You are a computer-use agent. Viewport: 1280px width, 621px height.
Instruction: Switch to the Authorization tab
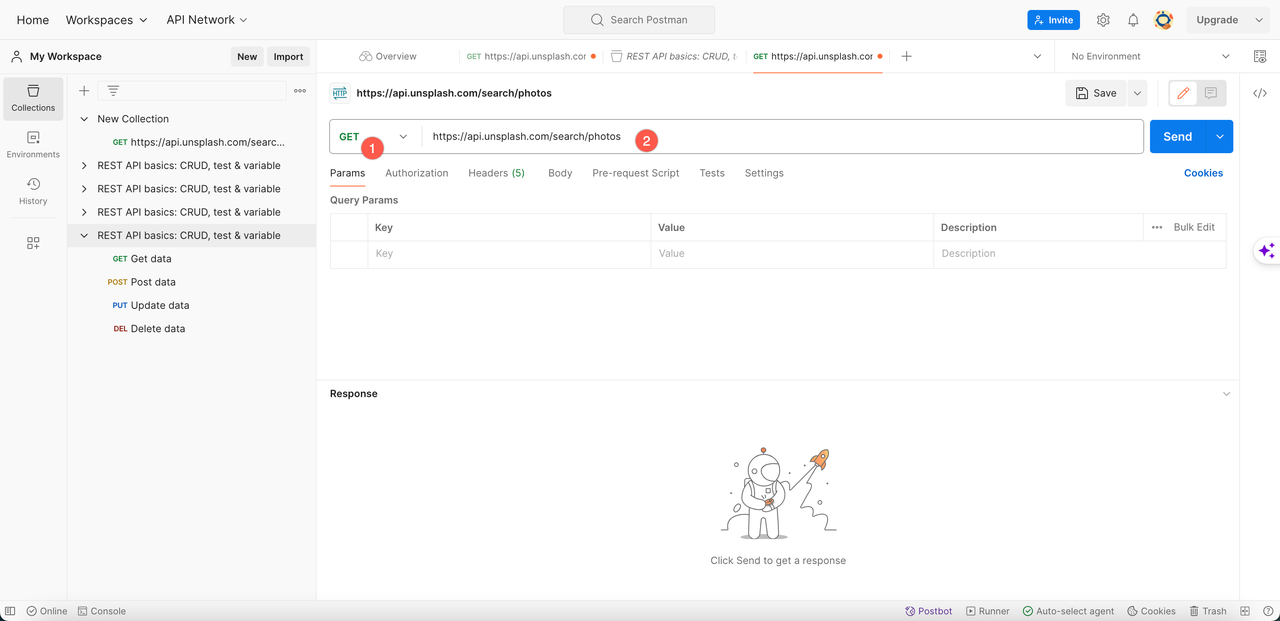[416, 173]
